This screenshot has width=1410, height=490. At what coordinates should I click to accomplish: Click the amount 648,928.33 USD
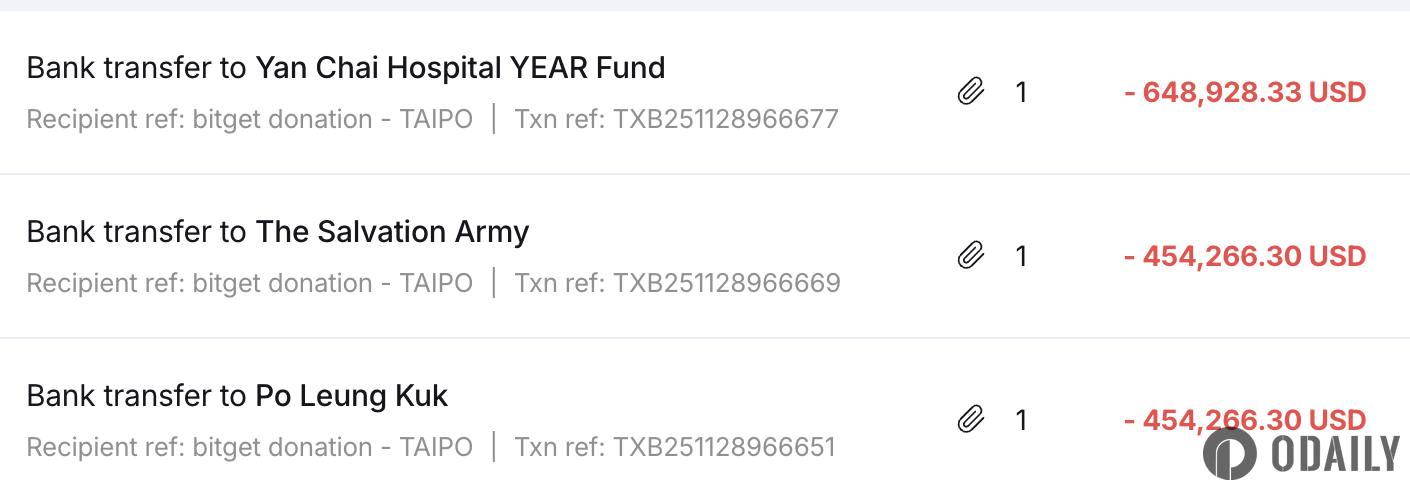(x=1245, y=93)
